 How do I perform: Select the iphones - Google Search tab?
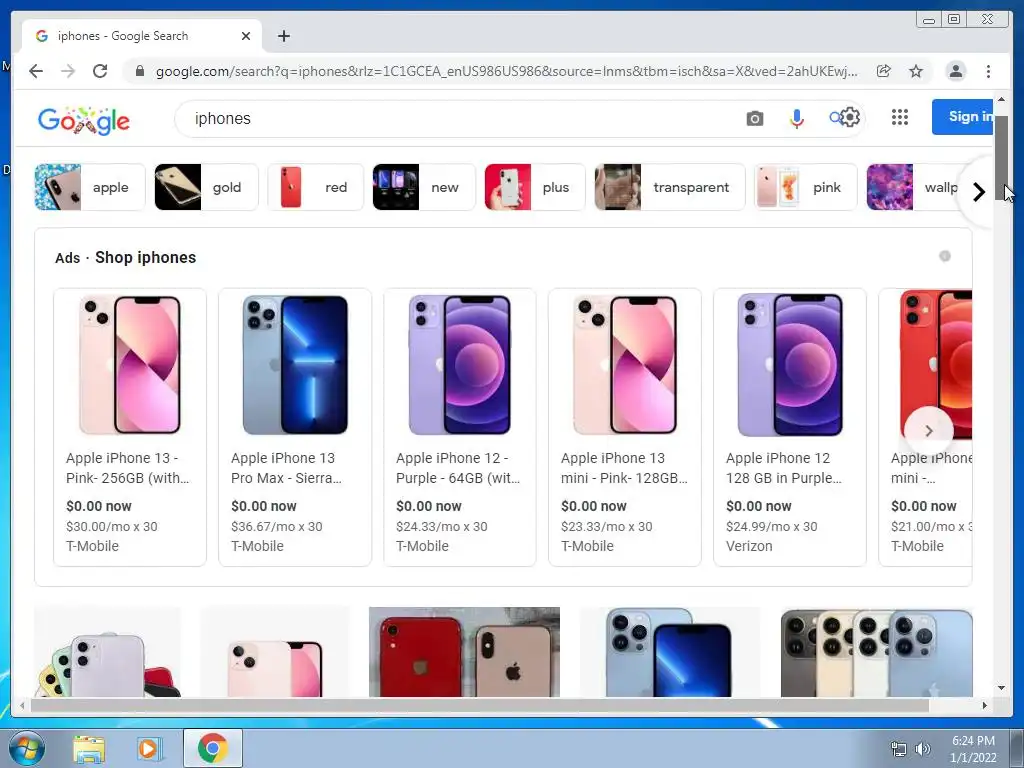[142, 36]
